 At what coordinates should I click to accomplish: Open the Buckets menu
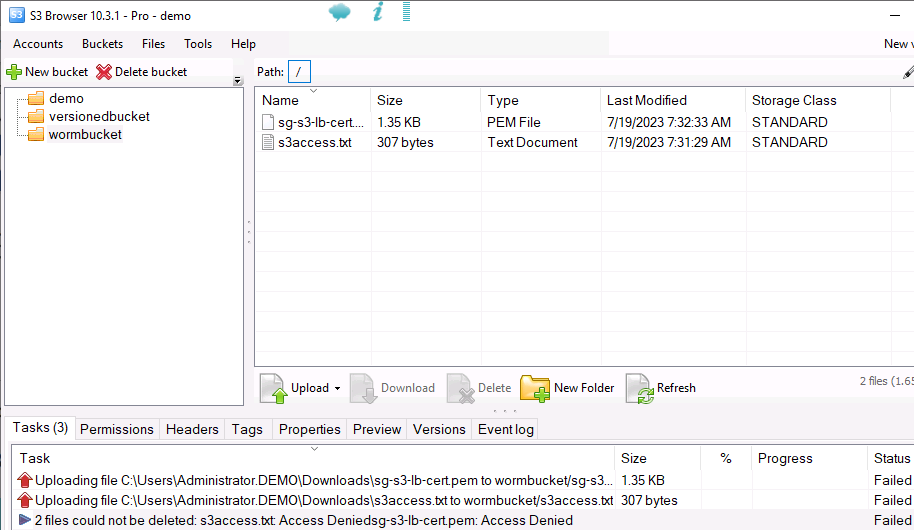103,44
